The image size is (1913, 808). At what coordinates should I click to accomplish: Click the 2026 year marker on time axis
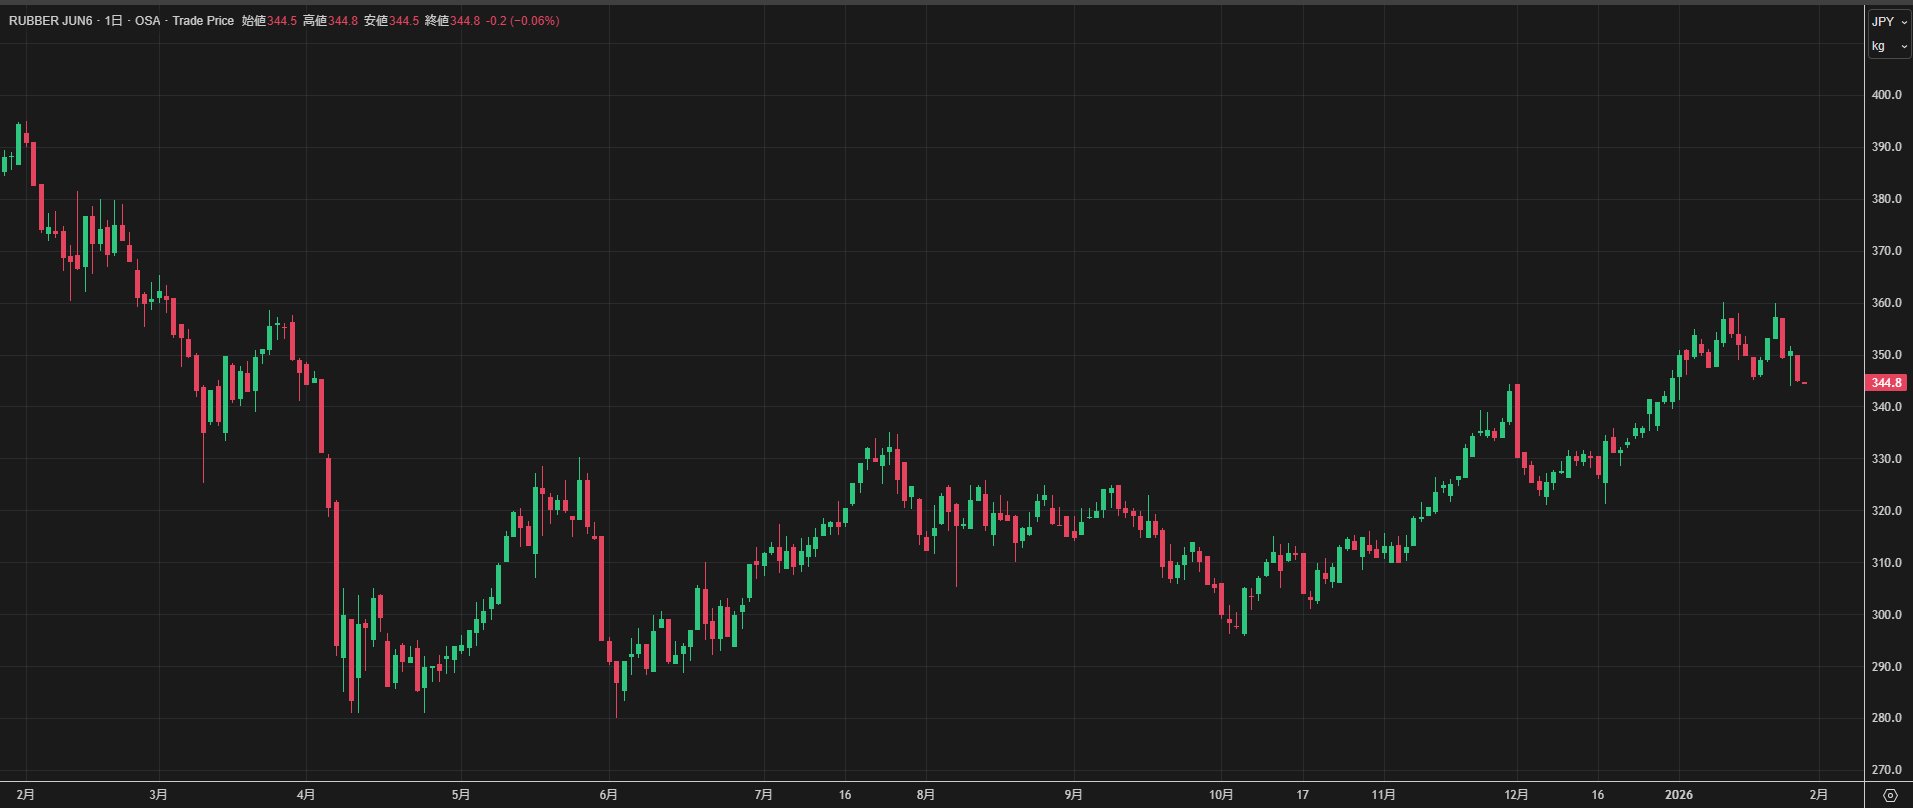coord(1678,795)
